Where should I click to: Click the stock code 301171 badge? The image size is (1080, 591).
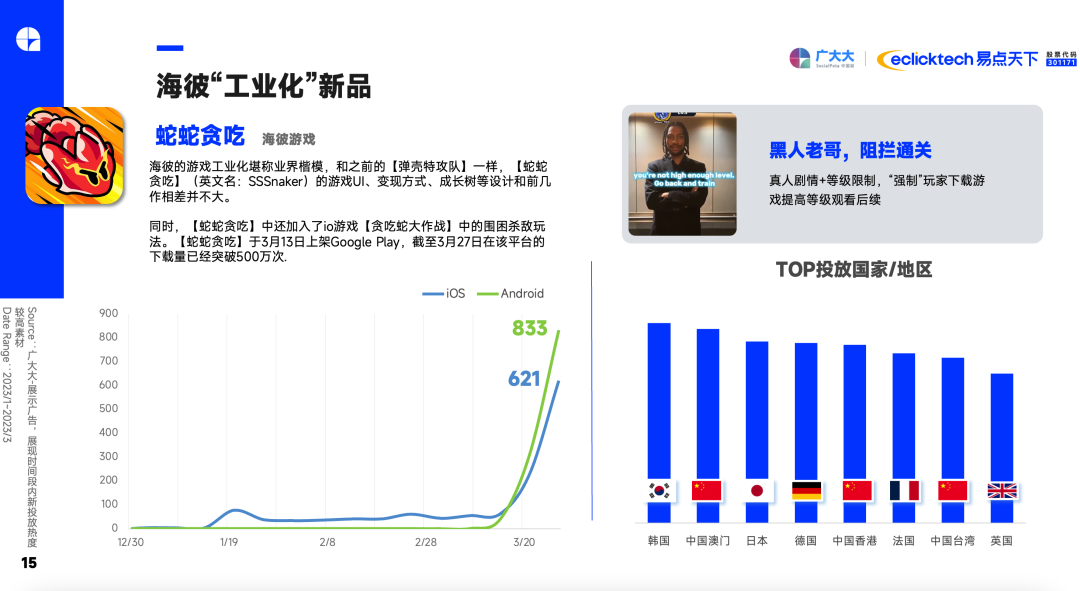point(1061,63)
